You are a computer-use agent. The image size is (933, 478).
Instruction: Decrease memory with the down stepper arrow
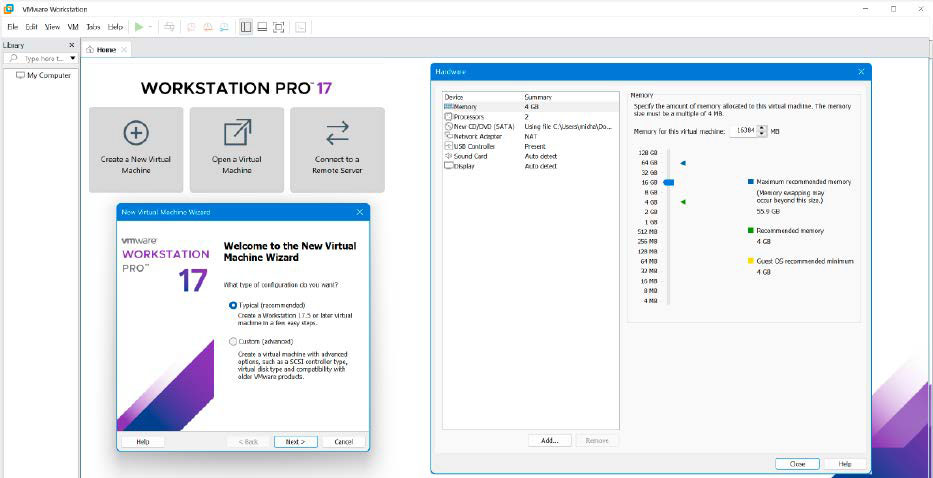pyautogui.click(x=763, y=134)
